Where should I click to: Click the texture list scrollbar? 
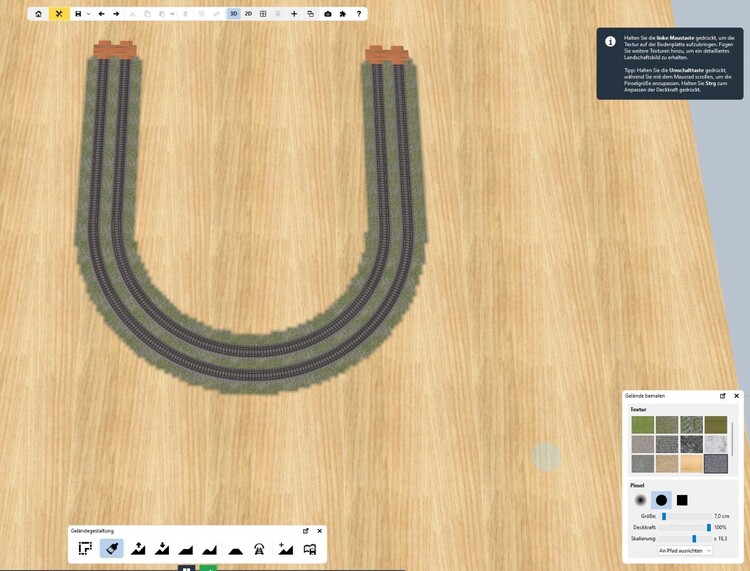[x=732, y=438]
